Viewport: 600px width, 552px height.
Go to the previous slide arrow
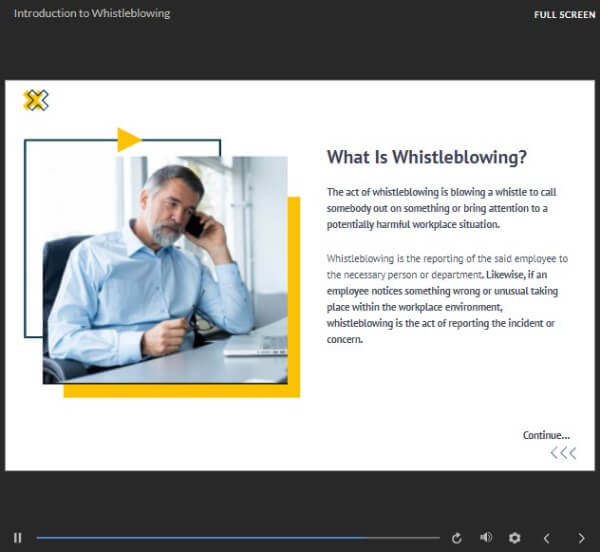(546, 538)
